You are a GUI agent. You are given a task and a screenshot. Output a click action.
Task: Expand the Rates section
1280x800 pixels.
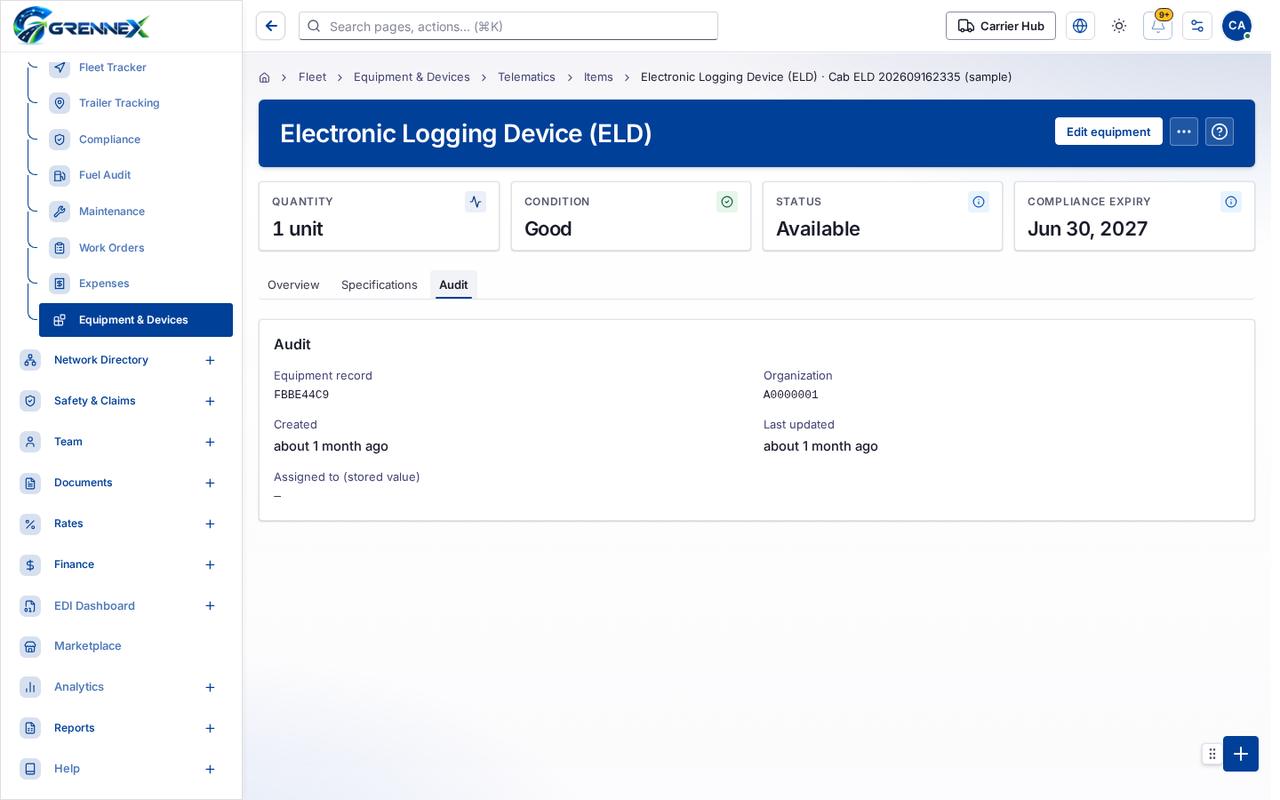coord(210,524)
